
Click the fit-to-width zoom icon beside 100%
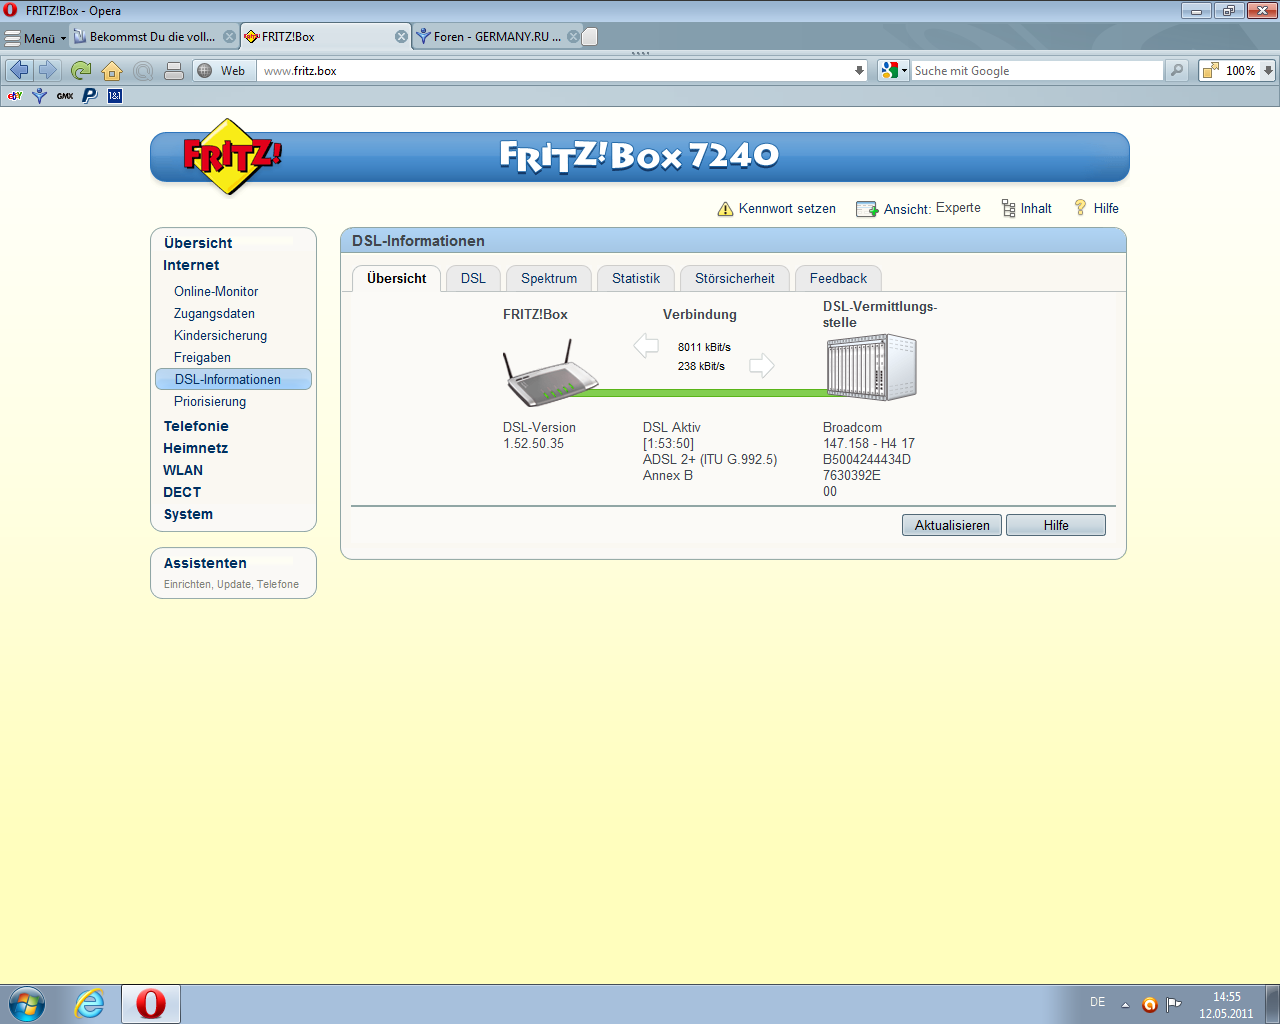1210,71
